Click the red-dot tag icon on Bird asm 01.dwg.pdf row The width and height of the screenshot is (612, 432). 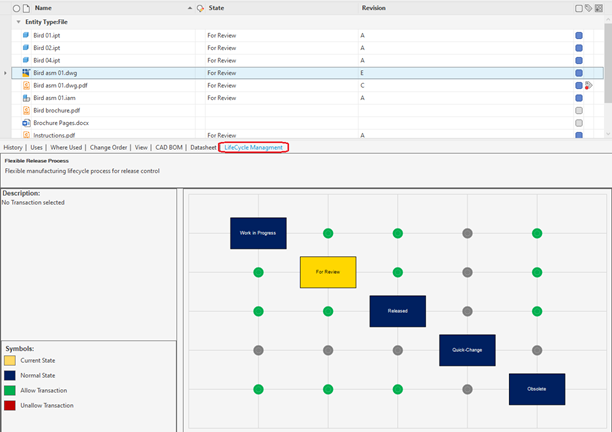[x=589, y=85]
